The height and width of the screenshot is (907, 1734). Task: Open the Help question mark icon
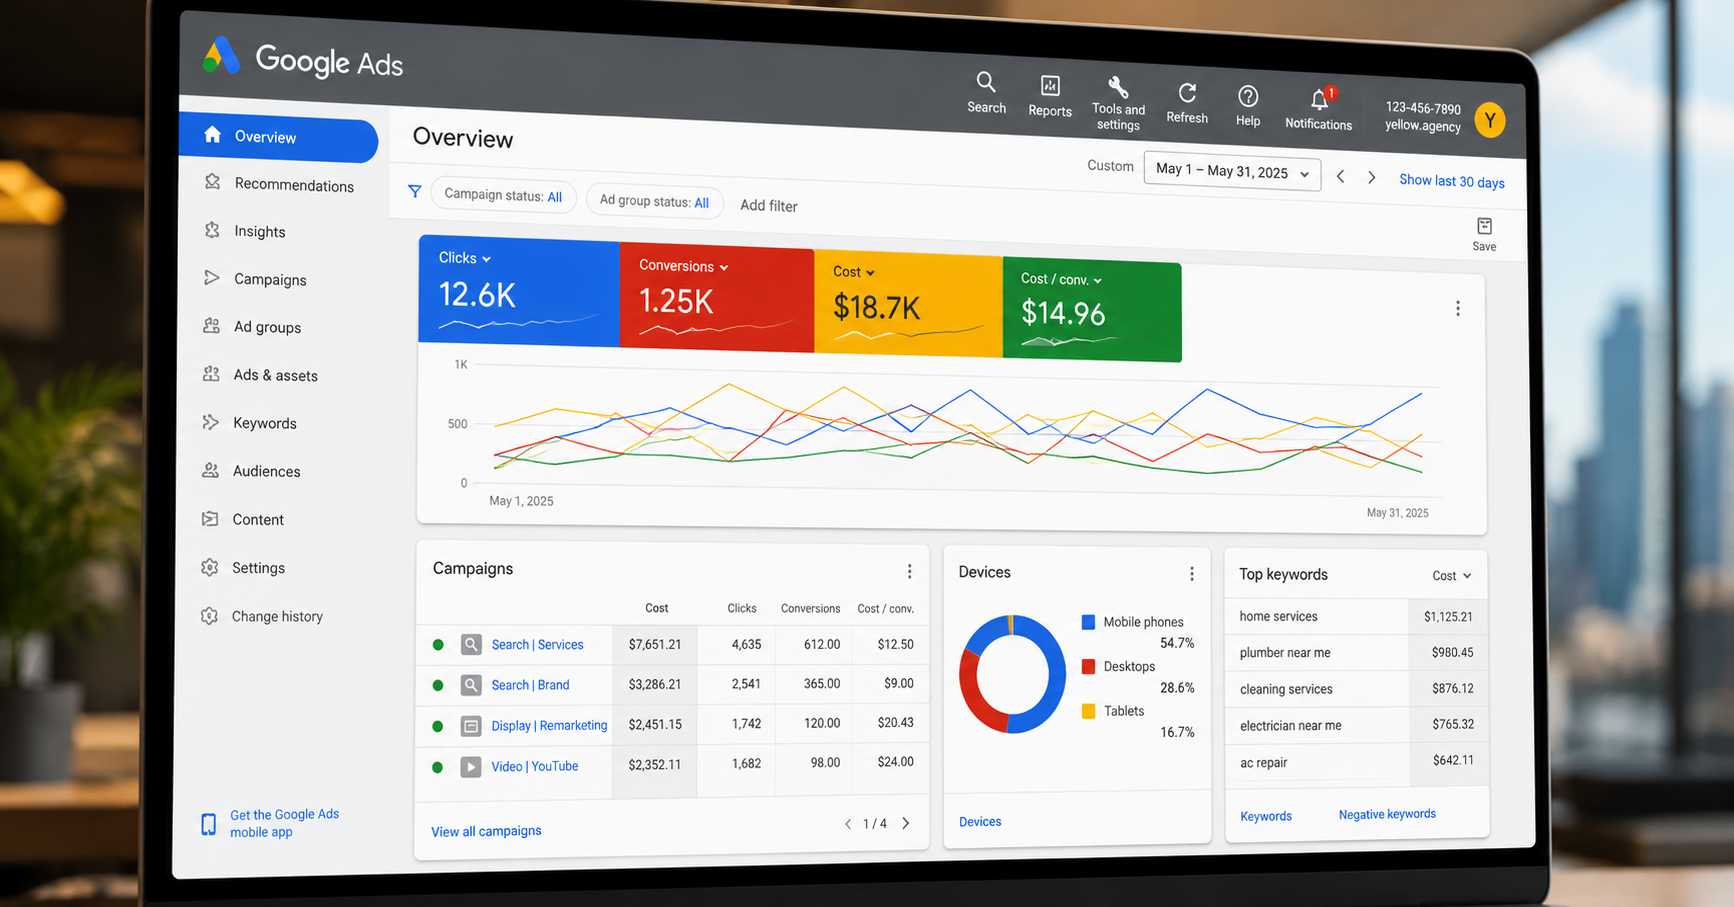coord(1248,96)
